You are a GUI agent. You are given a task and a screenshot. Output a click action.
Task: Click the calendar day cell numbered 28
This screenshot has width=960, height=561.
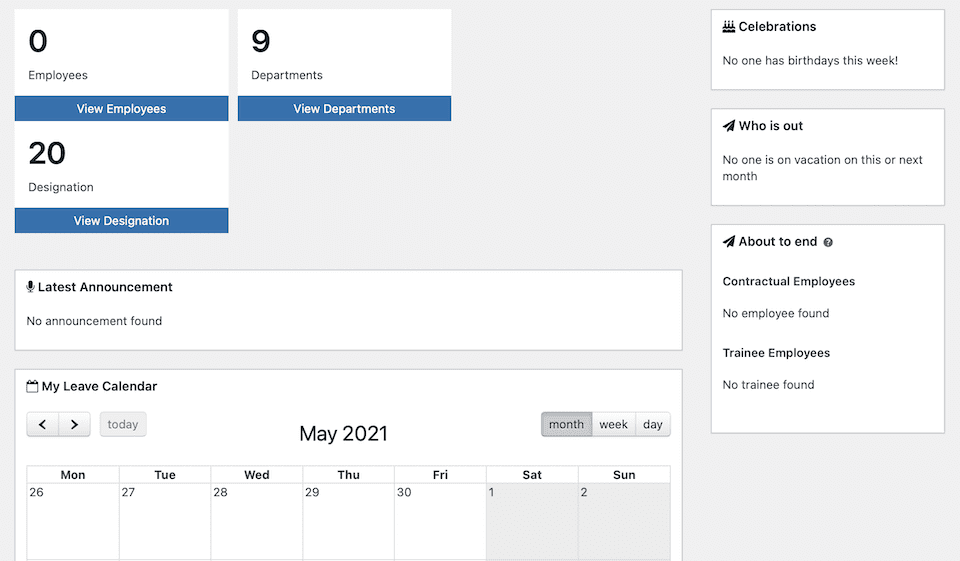tap(256, 521)
